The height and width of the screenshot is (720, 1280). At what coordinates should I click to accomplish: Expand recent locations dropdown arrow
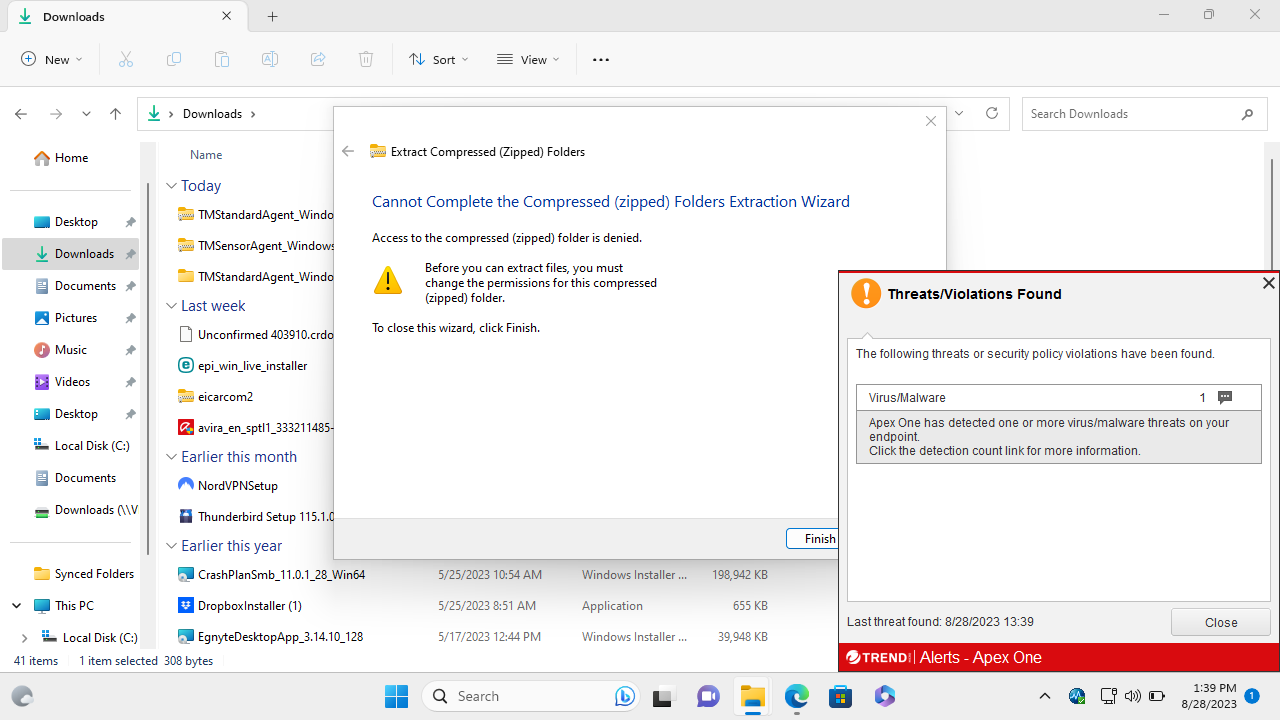coord(86,114)
